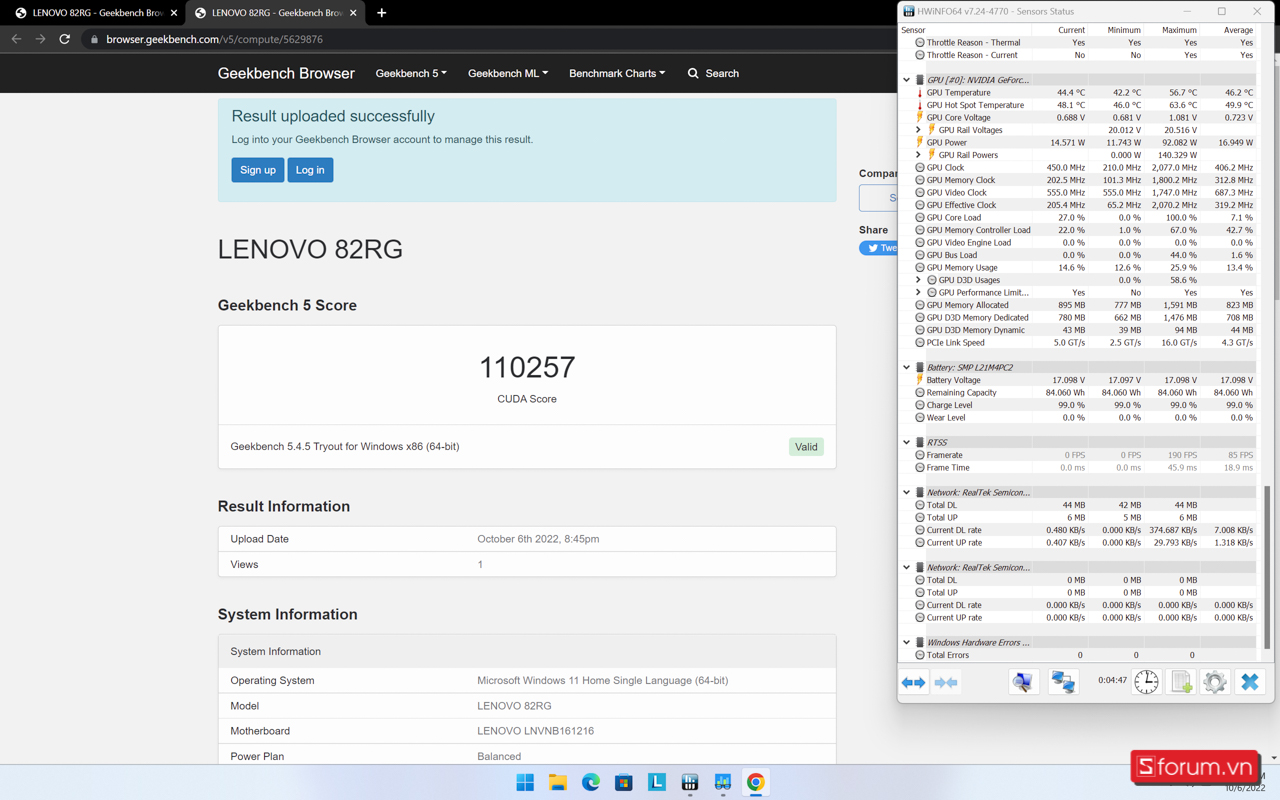Select Total Errors sensor row
This screenshot has width=1280, height=800.
[x=1084, y=655]
